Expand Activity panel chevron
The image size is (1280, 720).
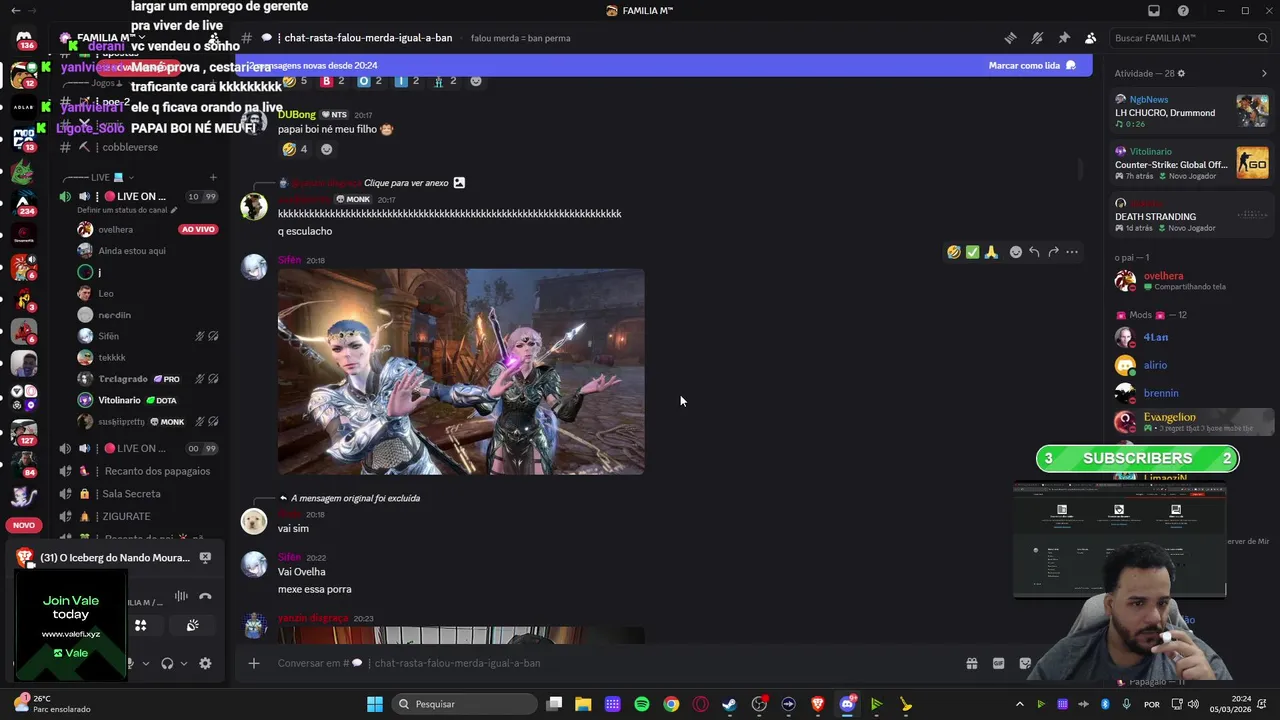click(x=1264, y=74)
